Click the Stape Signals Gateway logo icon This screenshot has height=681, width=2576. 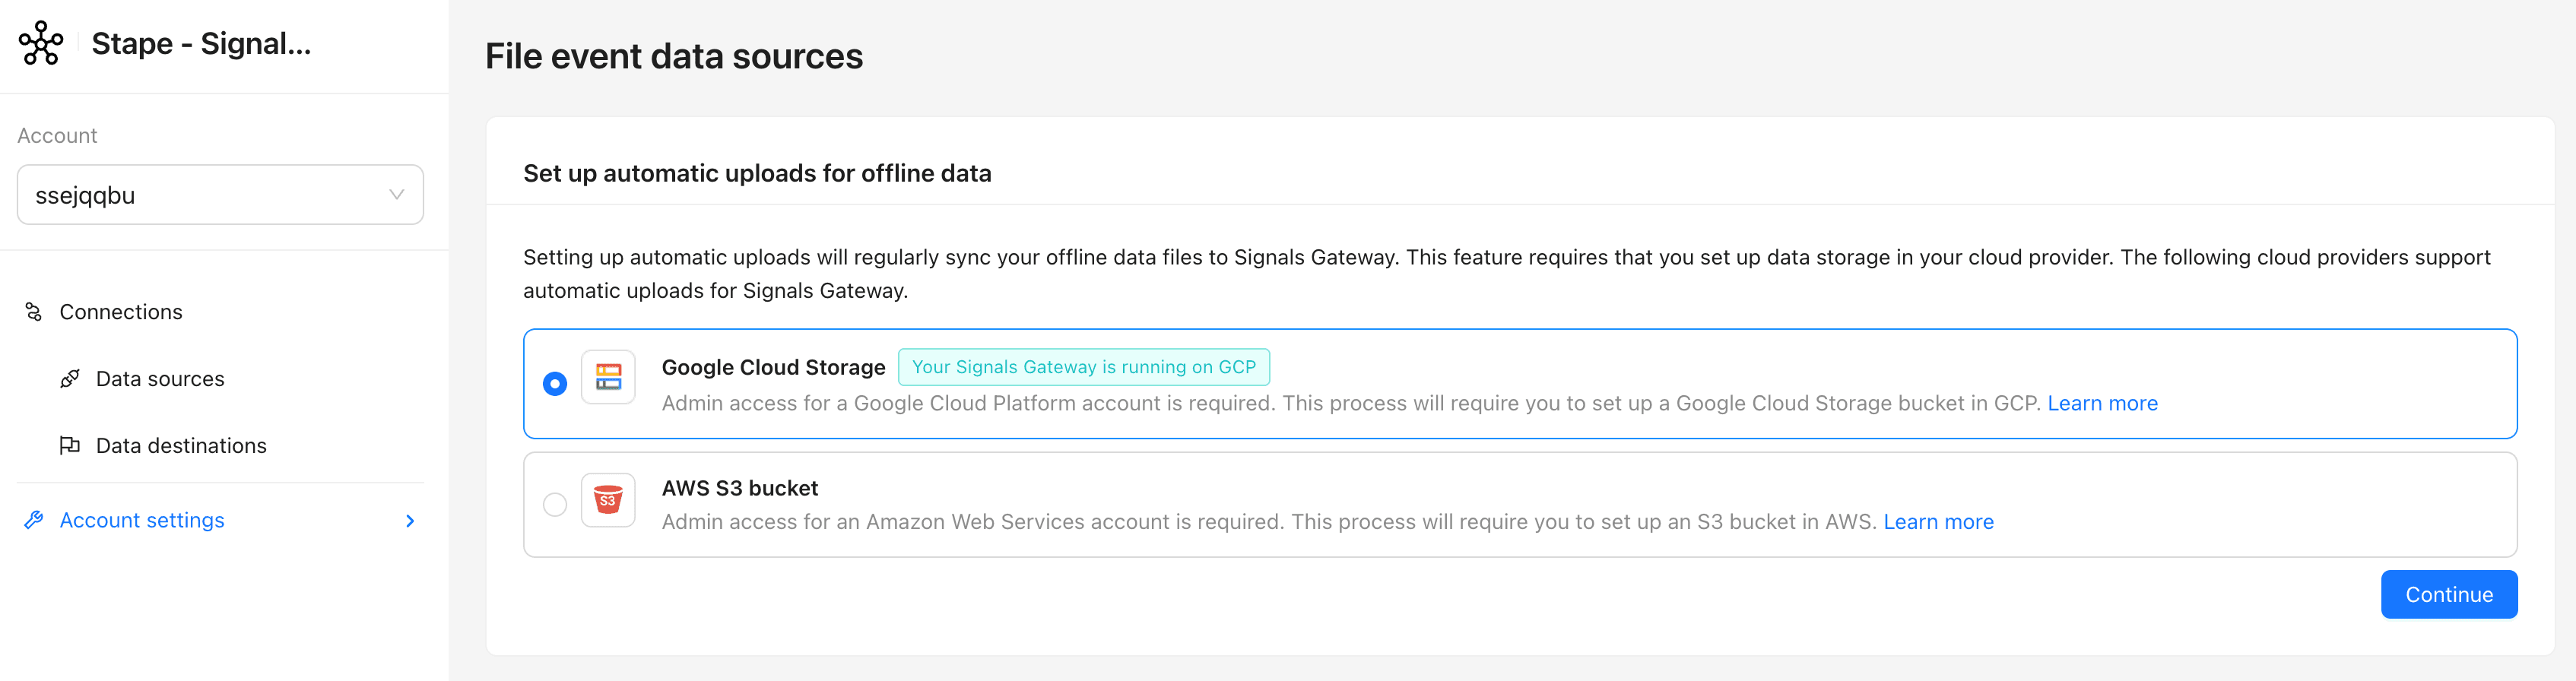pyautogui.click(x=41, y=43)
